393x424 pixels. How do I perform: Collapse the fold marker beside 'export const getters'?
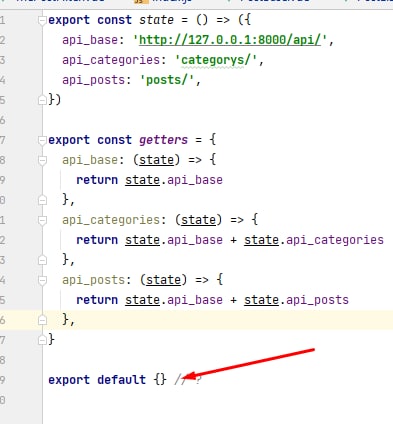click(42, 141)
